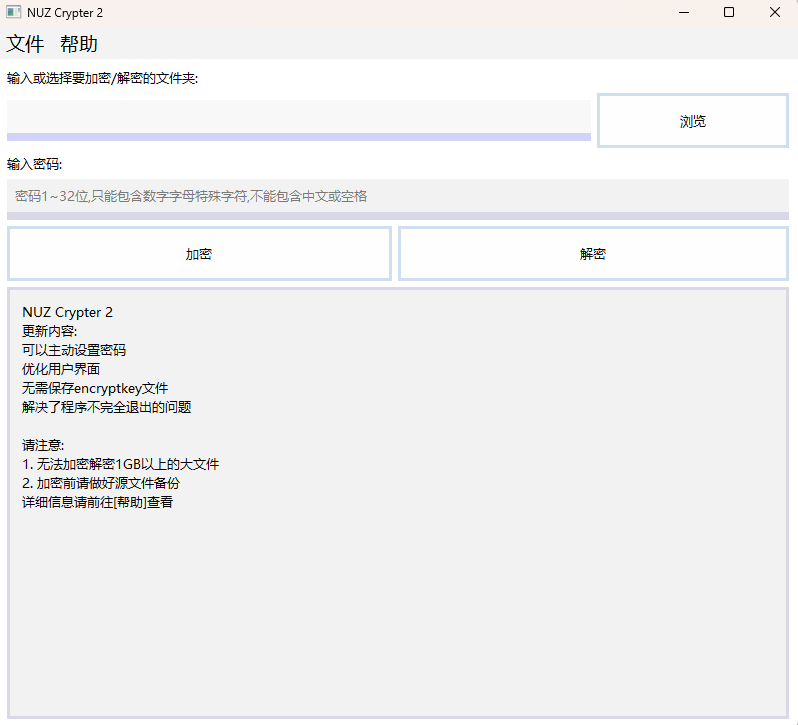The width and height of the screenshot is (798, 725).
Task: Focus the folder path input field
Action: 299,120
